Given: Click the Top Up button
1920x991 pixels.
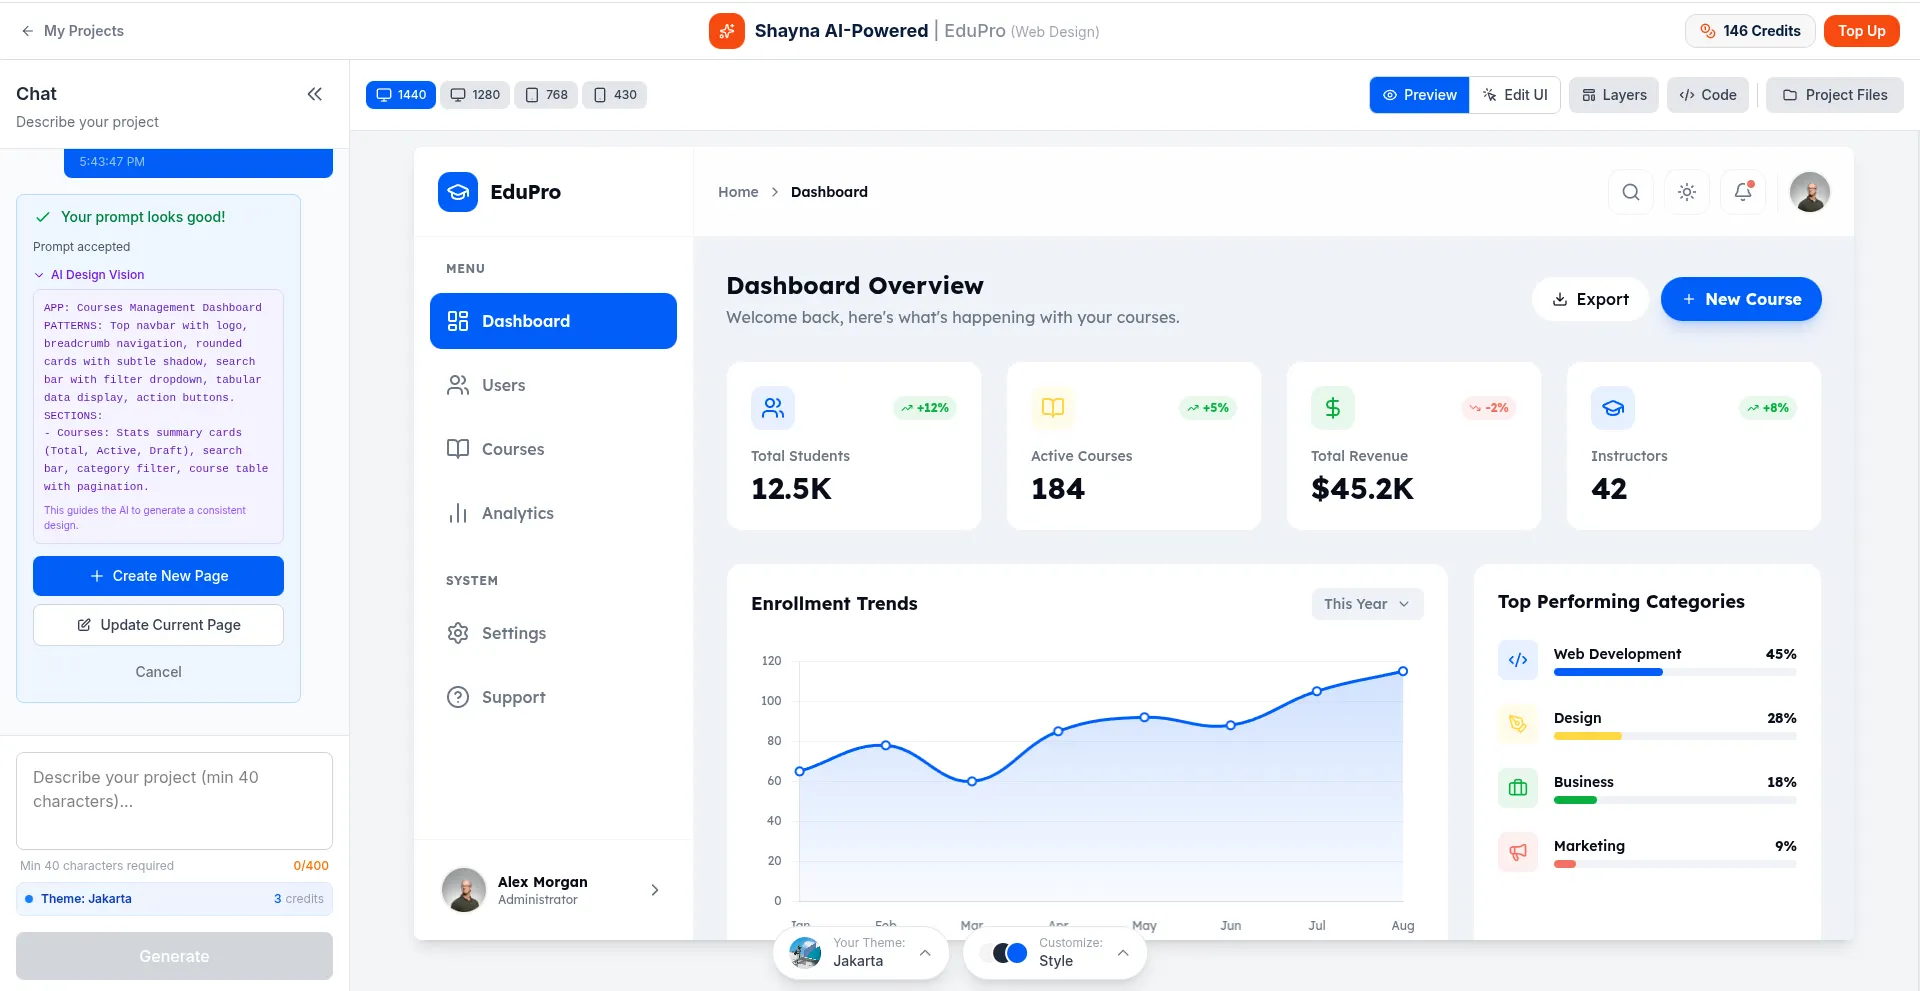Looking at the screenshot, I should (x=1860, y=31).
